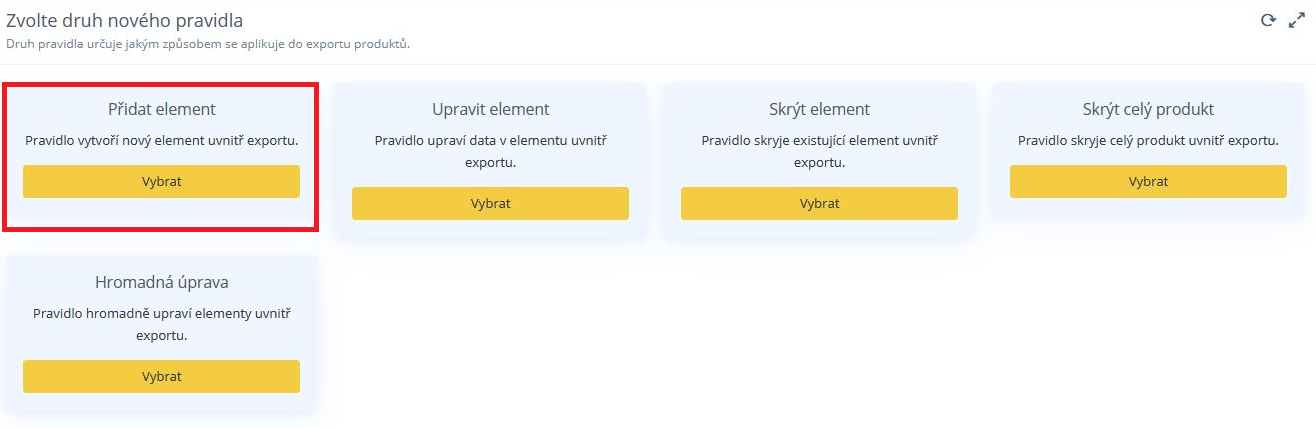Hit Vybrat for Skrýt celý produkt
Viewport: 1316px width, 428px height.
pos(1148,181)
